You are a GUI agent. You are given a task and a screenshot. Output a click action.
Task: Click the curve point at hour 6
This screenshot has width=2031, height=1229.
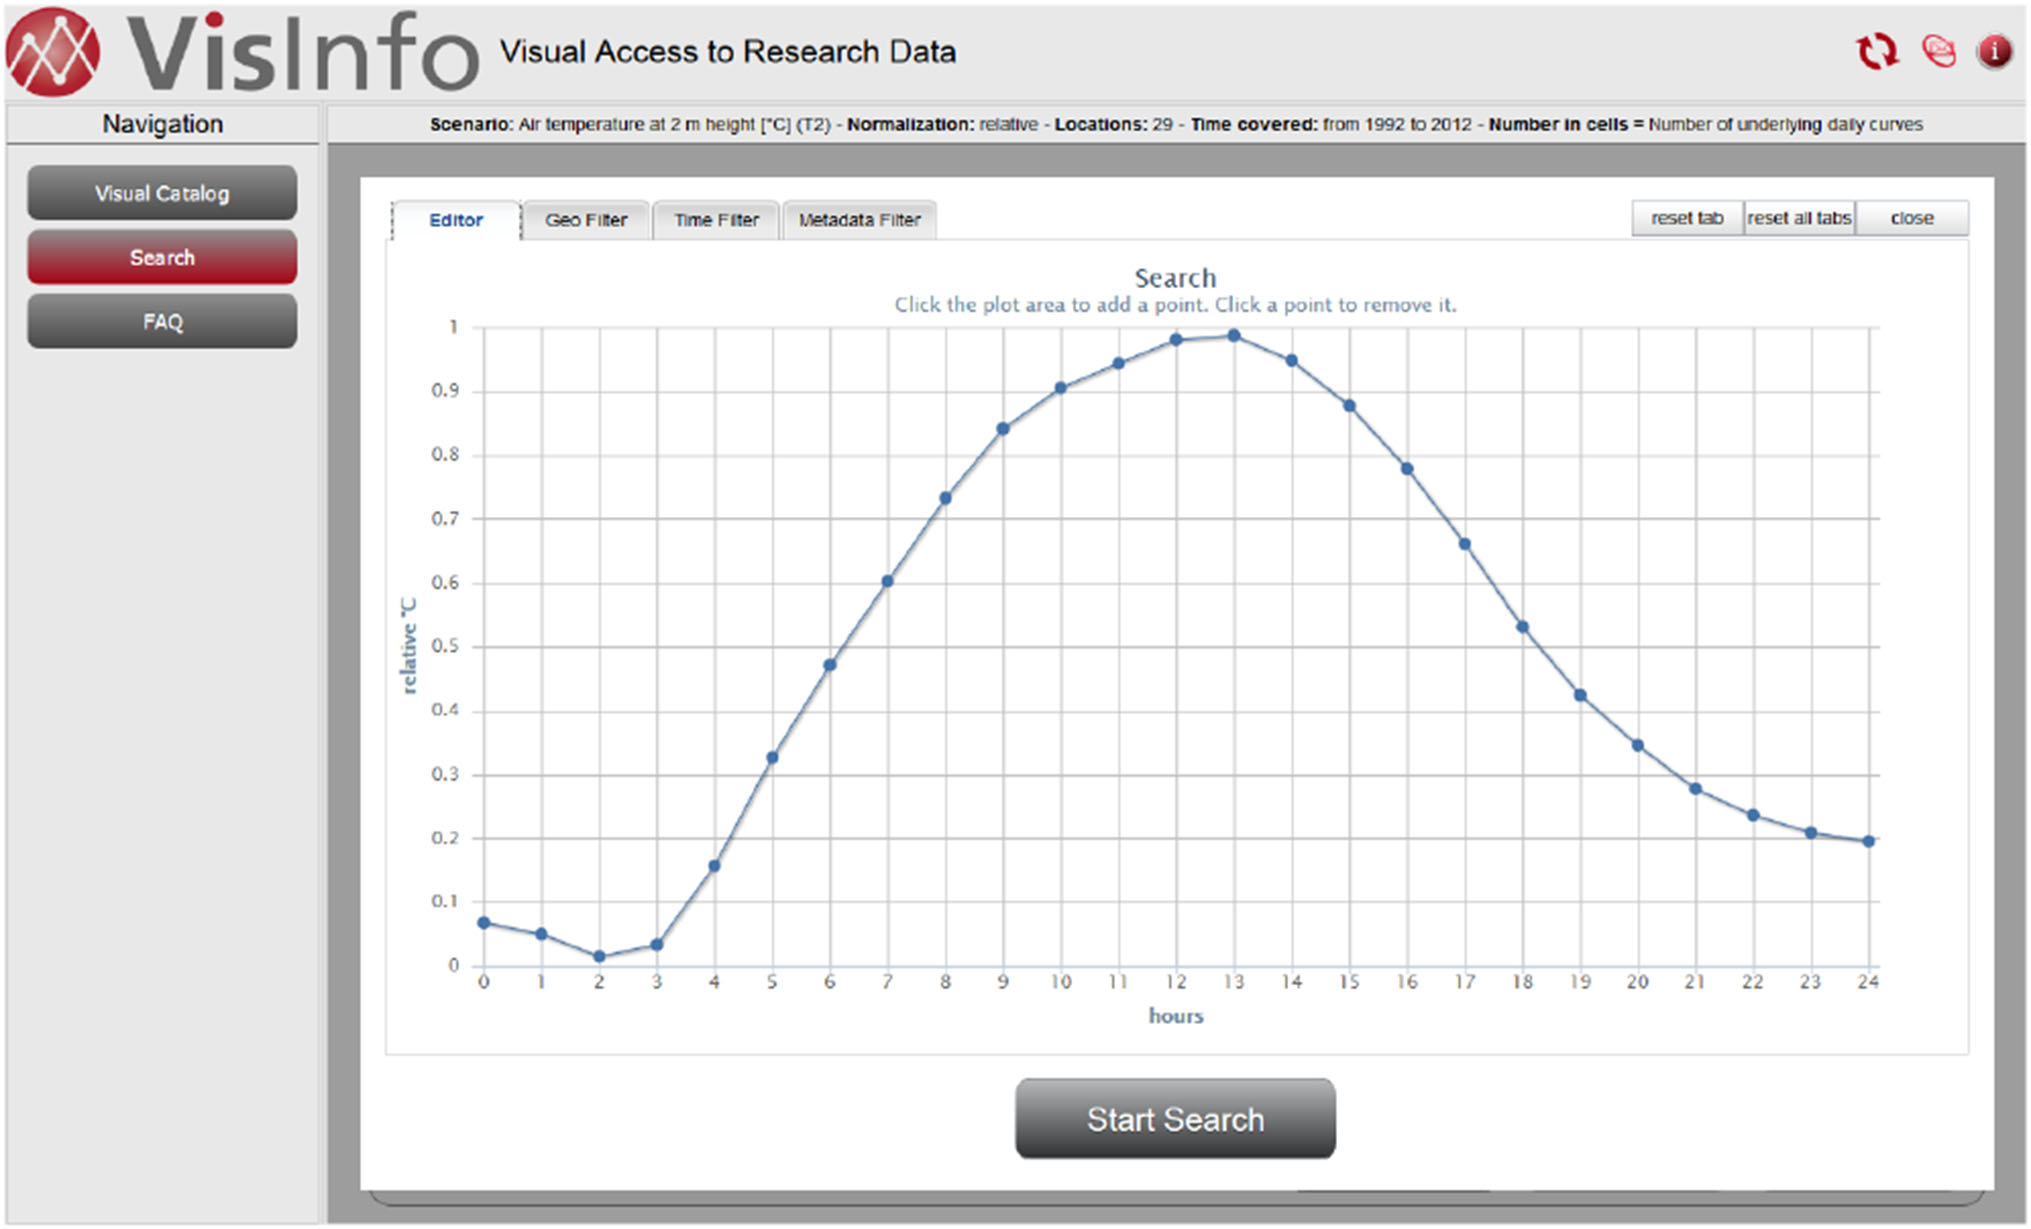pyautogui.click(x=830, y=665)
